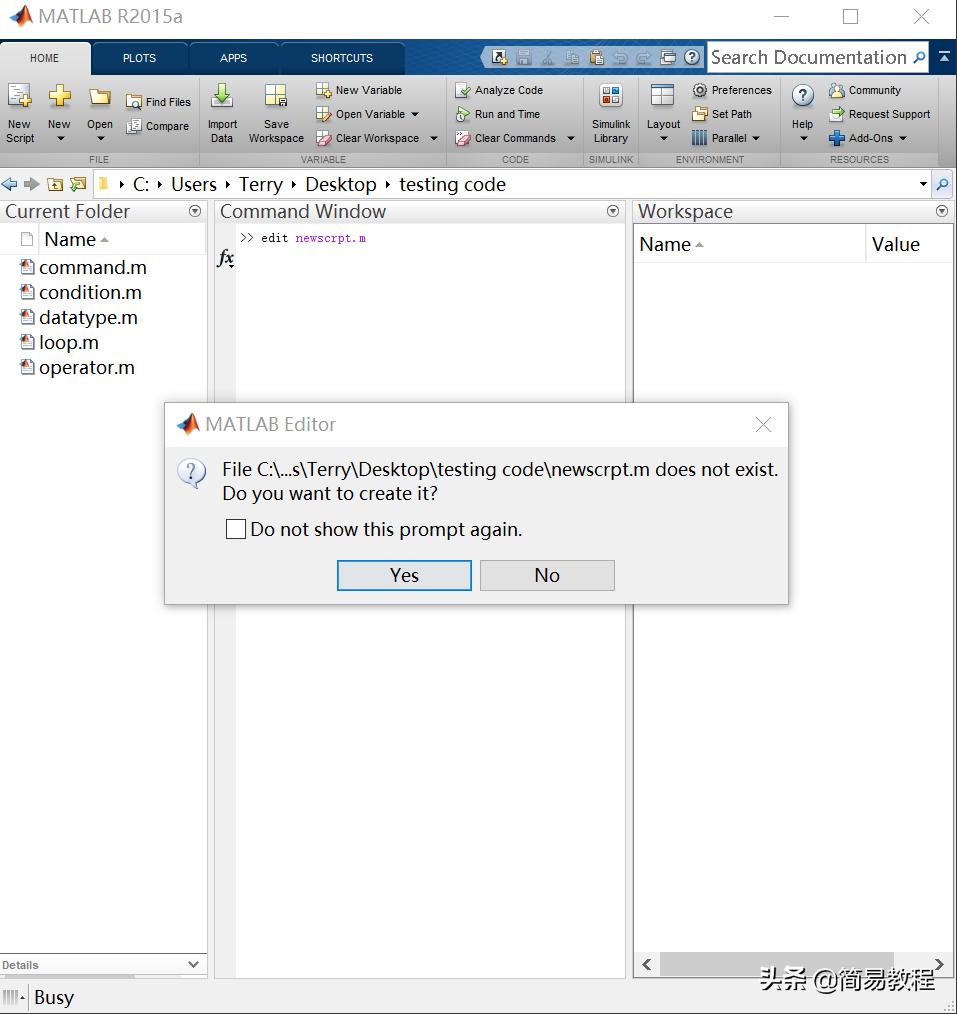Screen dimensions: 957x1014
Task: Switch to the HOME tab
Action: pos(44,58)
